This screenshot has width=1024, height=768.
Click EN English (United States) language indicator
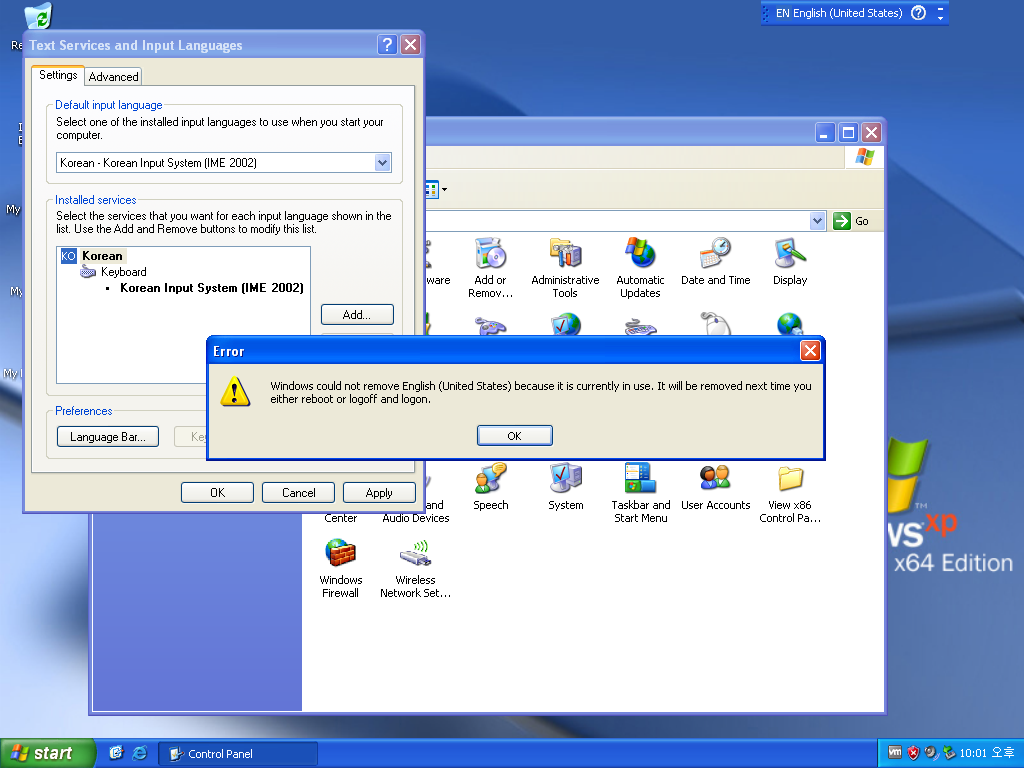click(x=839, y=13)
